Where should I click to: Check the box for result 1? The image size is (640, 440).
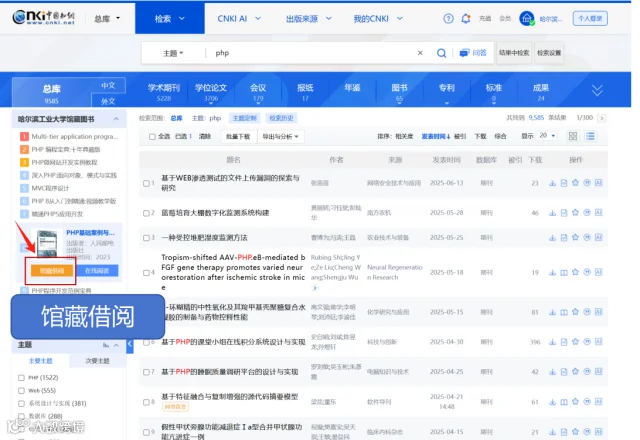click(146, 183)
